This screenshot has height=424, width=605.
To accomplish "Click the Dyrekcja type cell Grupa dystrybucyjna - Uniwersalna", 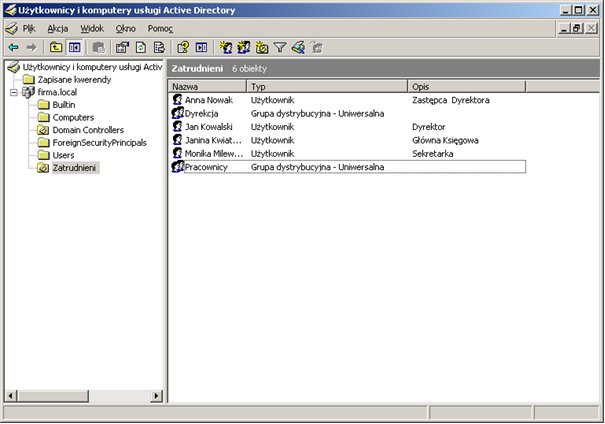I will point(317,113).
